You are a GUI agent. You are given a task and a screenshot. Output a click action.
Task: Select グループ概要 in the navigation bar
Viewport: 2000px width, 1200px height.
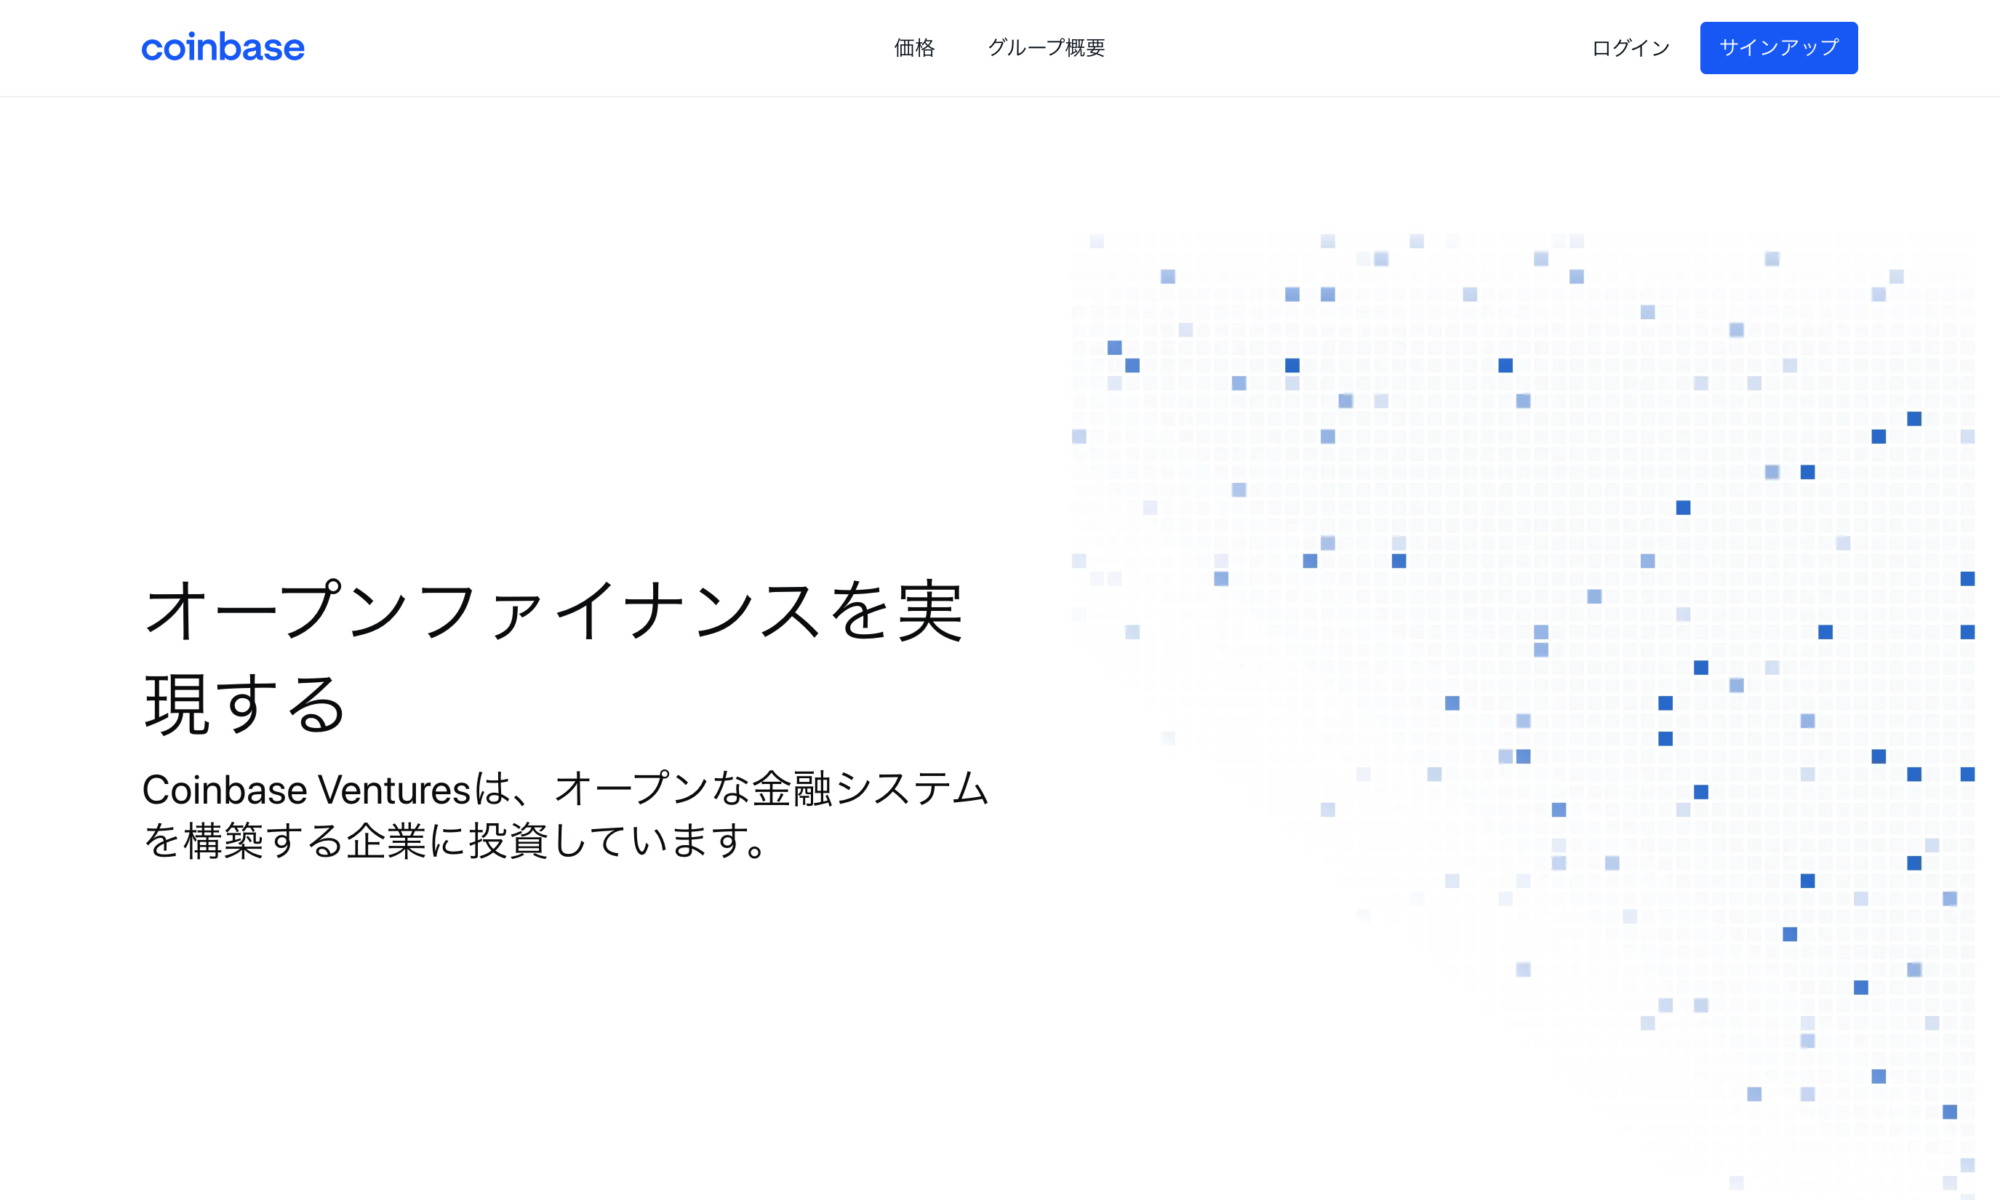[x=1046, y=47]
